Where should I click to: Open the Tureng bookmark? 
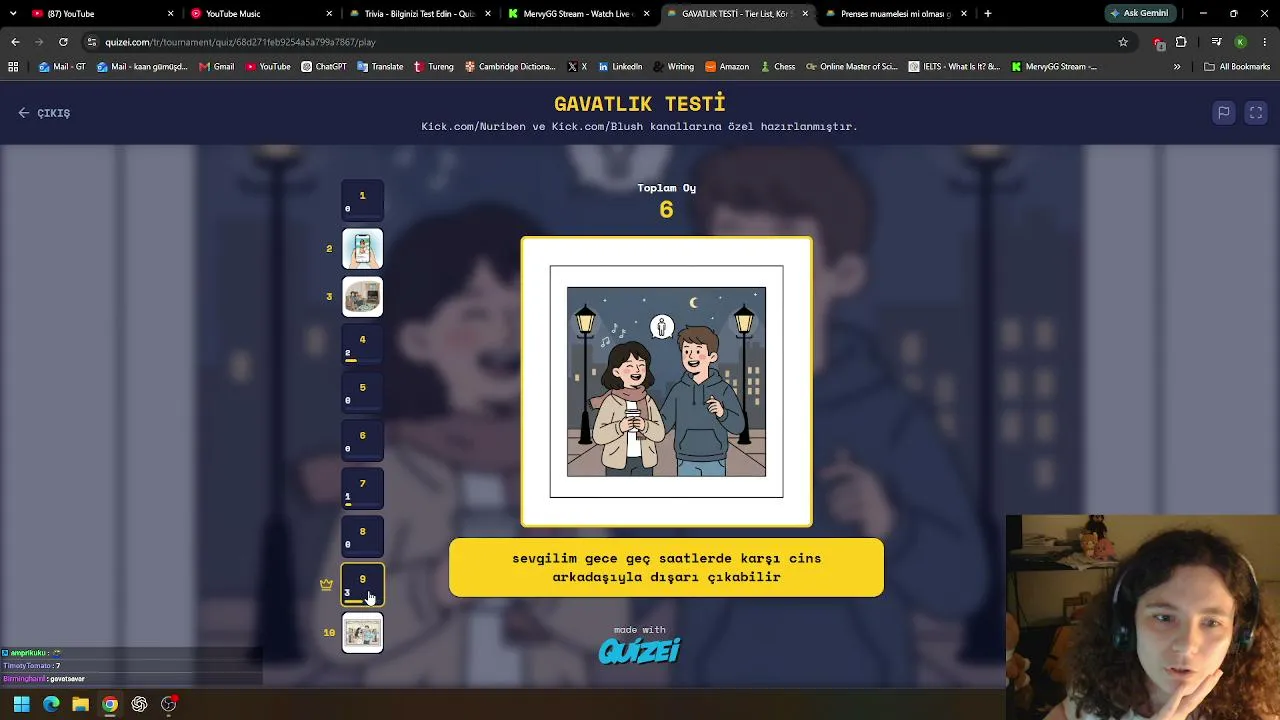pos(433,67)
